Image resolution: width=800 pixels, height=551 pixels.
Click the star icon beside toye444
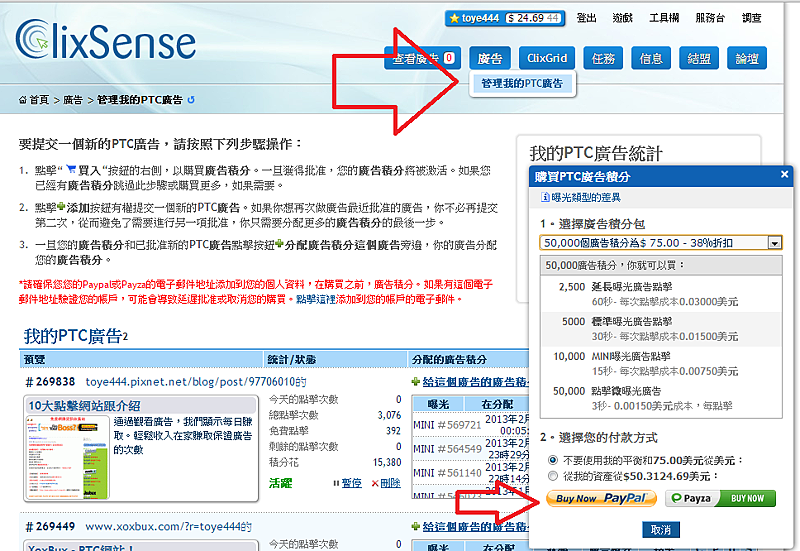454,18
